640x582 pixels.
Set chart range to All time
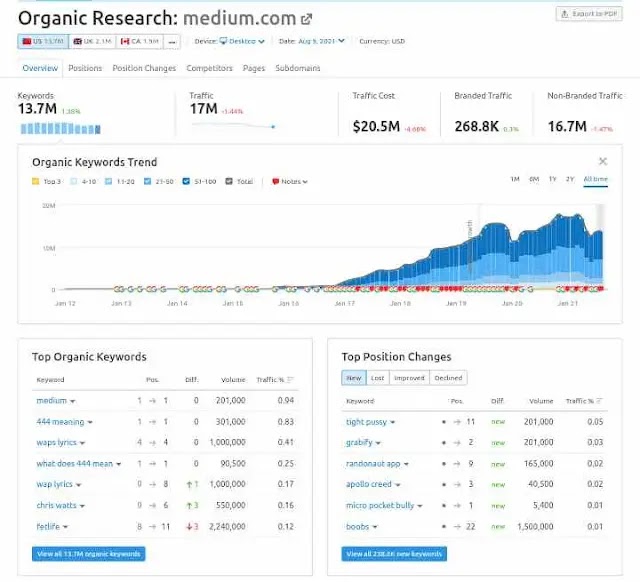pos(596,179)
